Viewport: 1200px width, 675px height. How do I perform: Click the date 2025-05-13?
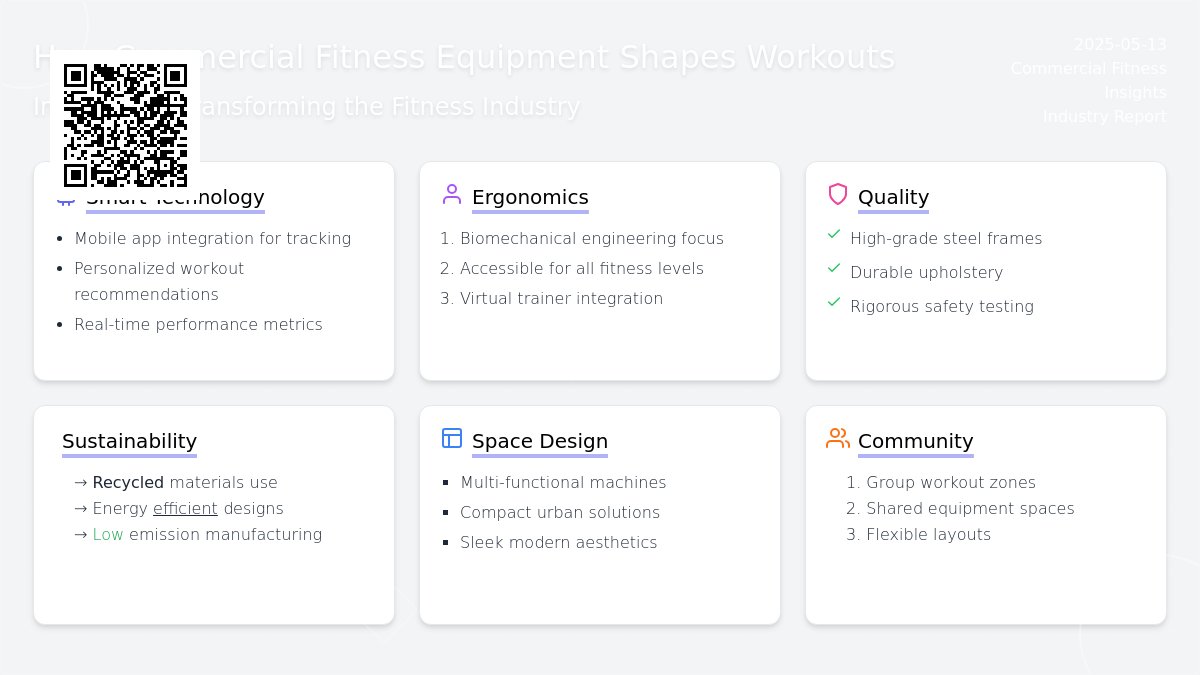coord(1120,45)
